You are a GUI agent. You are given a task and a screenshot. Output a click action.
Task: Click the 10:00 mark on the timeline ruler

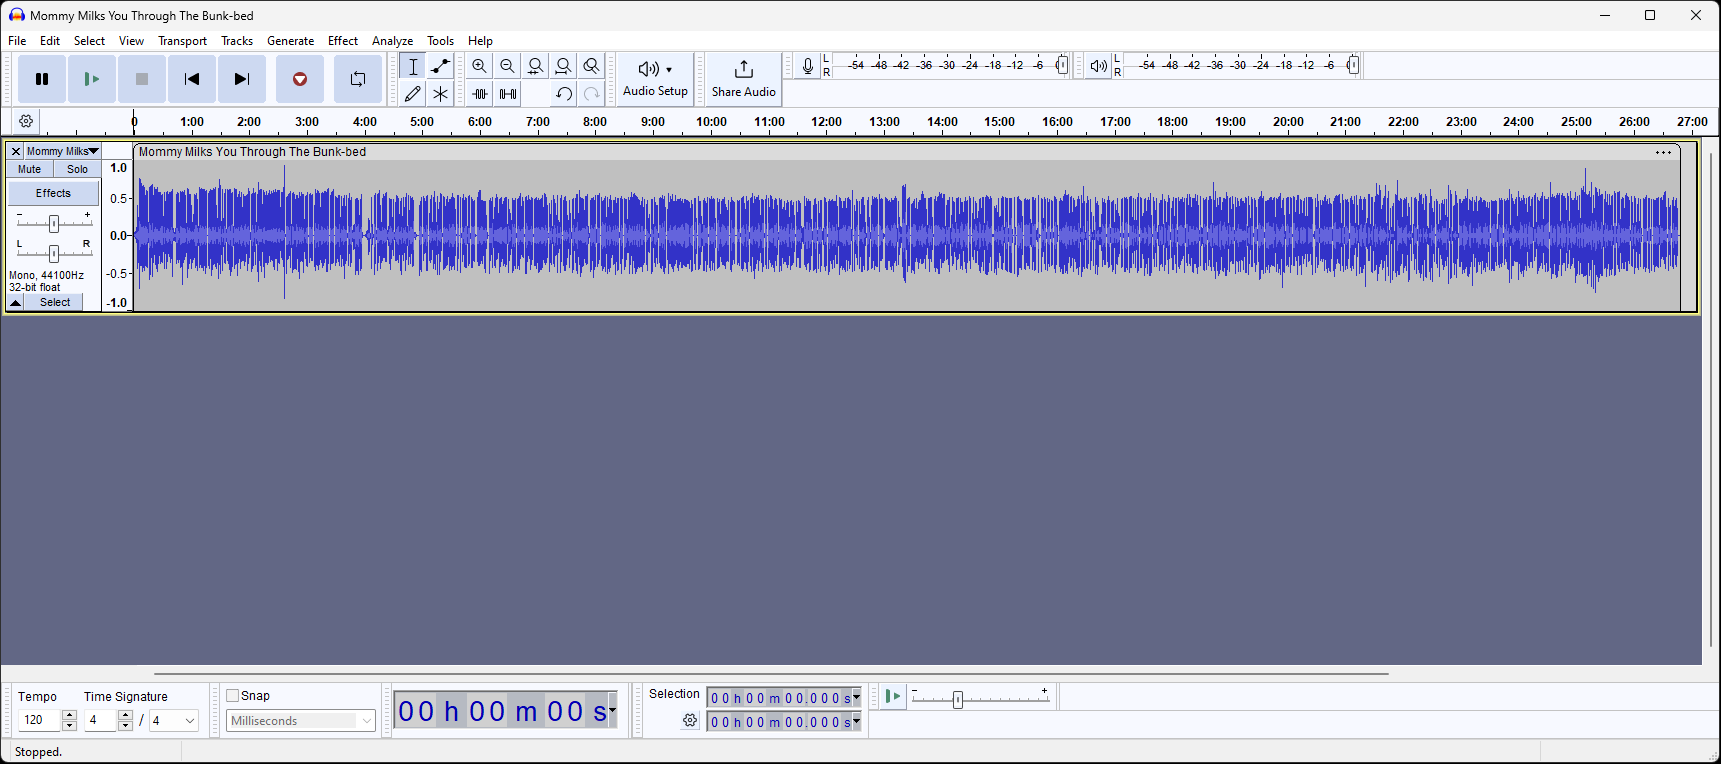pos(711,122)
